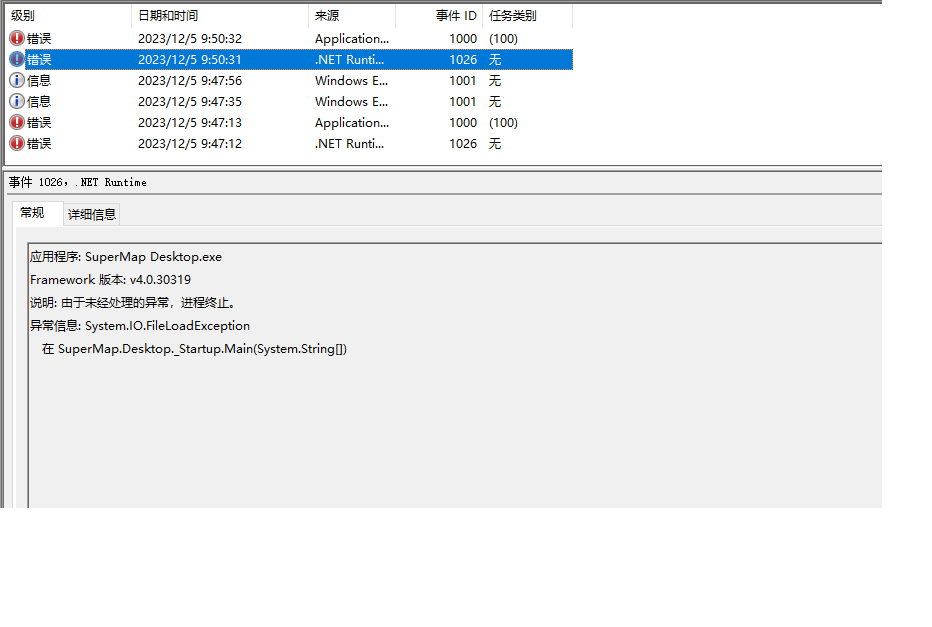Click Windows E... source in 9:47:35 row

pos(351,102)
